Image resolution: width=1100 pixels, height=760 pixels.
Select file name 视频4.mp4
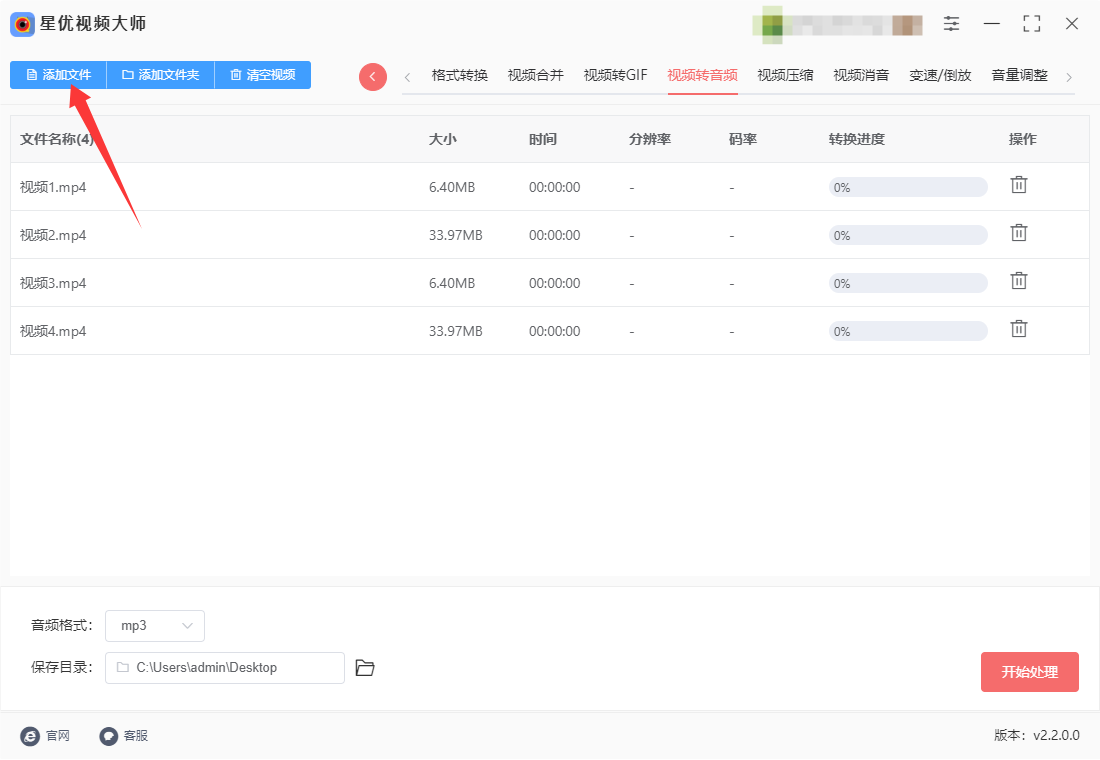(53, 331)
